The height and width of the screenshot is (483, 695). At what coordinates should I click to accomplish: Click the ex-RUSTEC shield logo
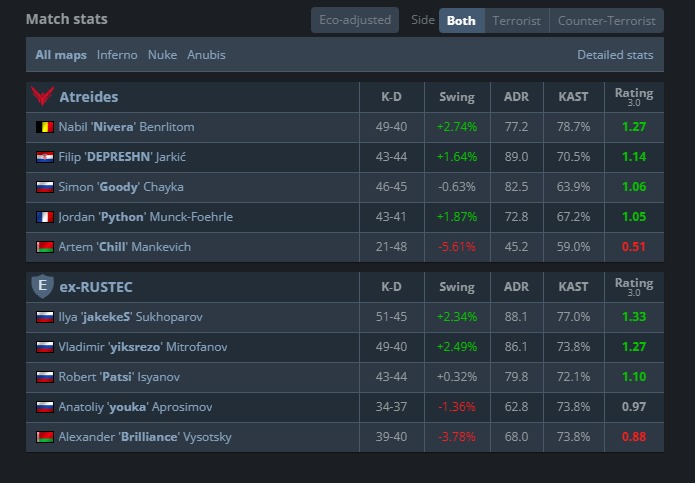click(43, 286)
